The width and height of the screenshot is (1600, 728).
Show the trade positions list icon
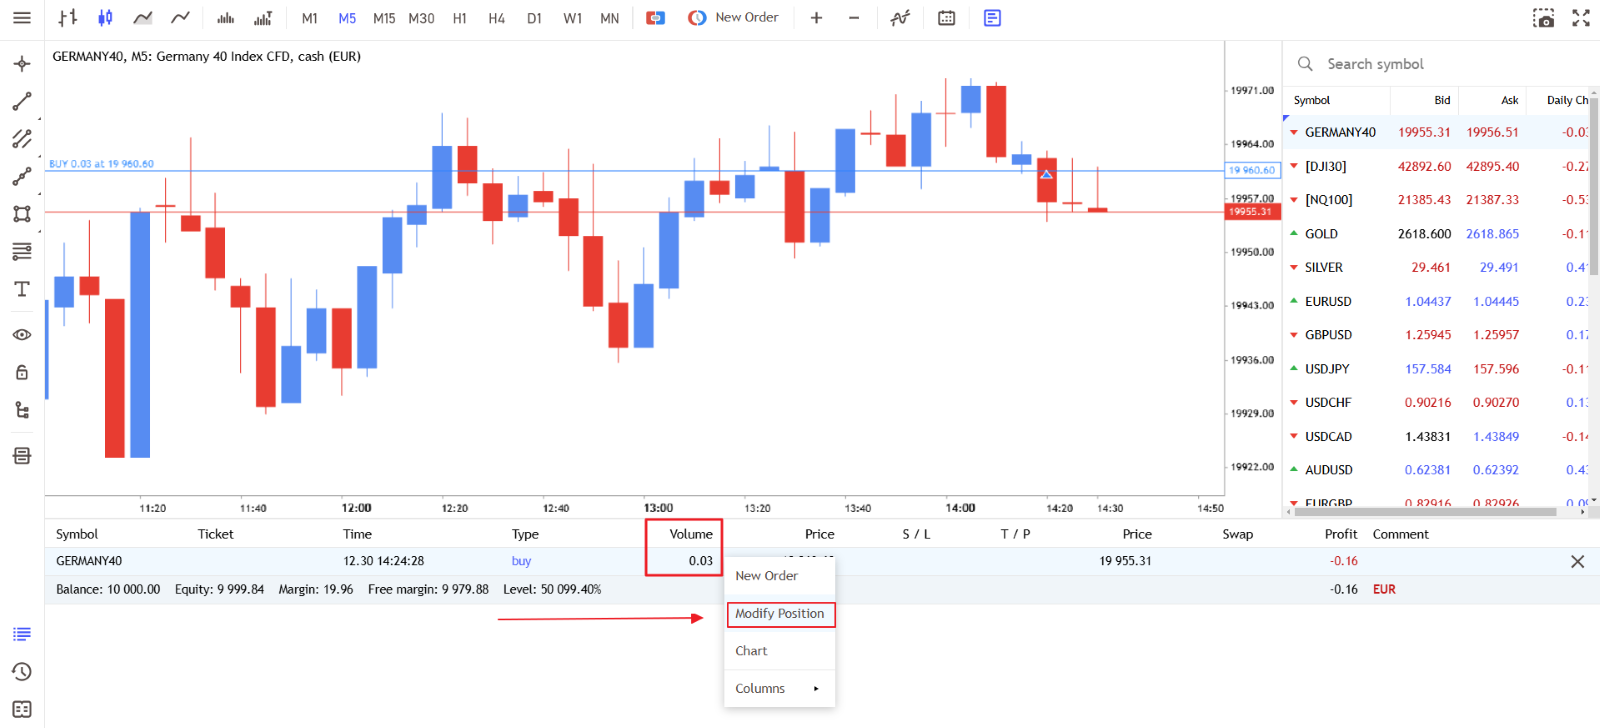pos(22,634)
